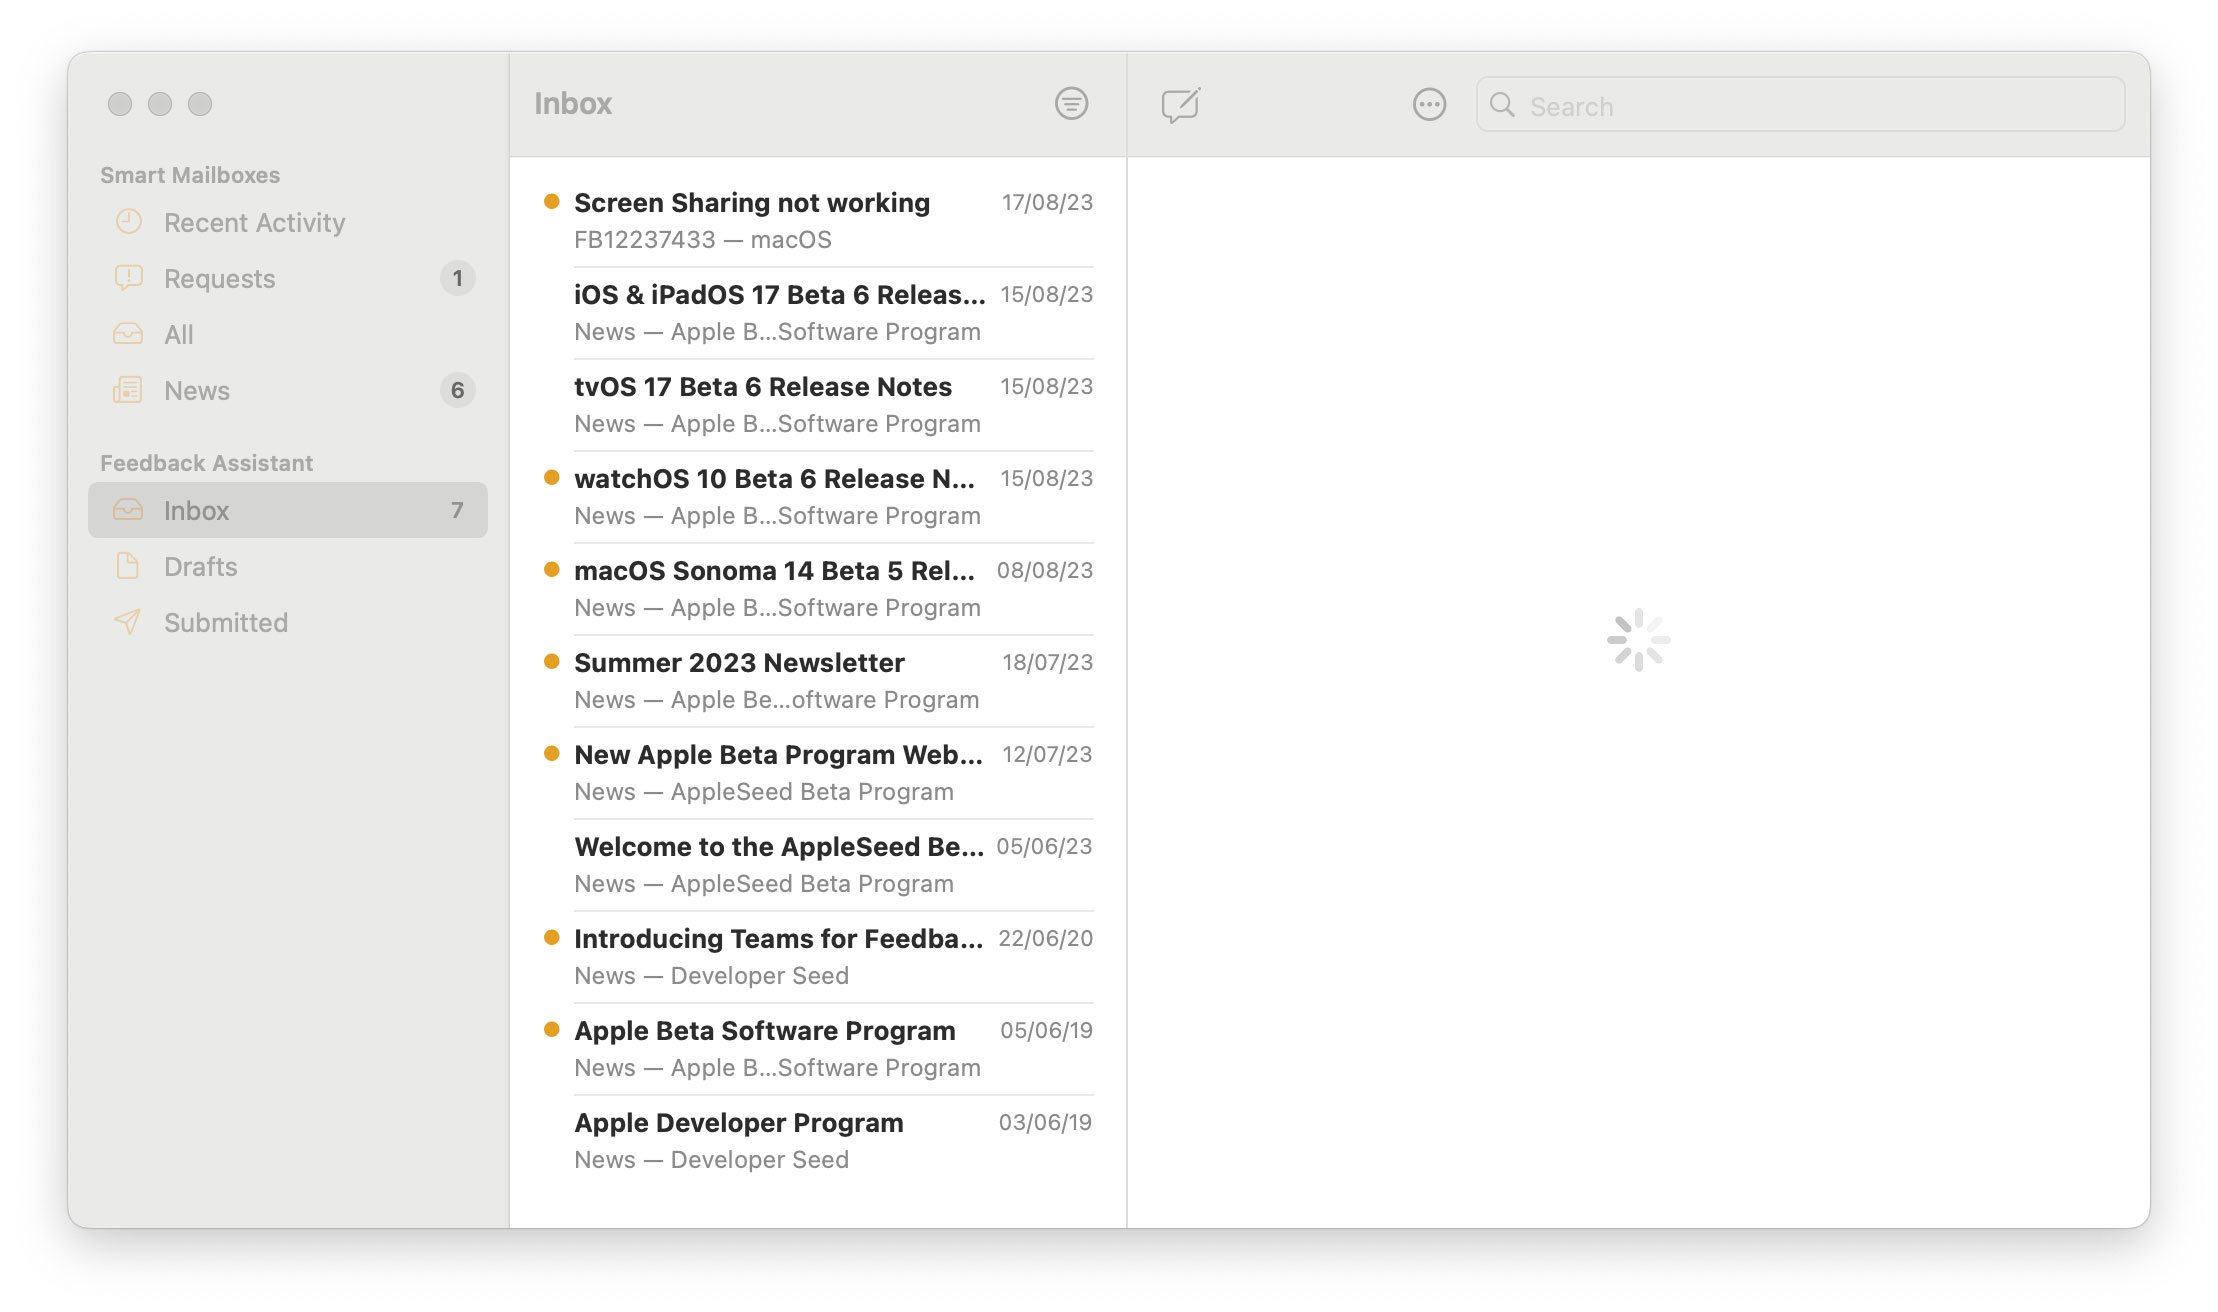Screen dimensions: 2218x1312
Task: Open the ellipsis more-actions menu
Action: [x=1429, y=104]
